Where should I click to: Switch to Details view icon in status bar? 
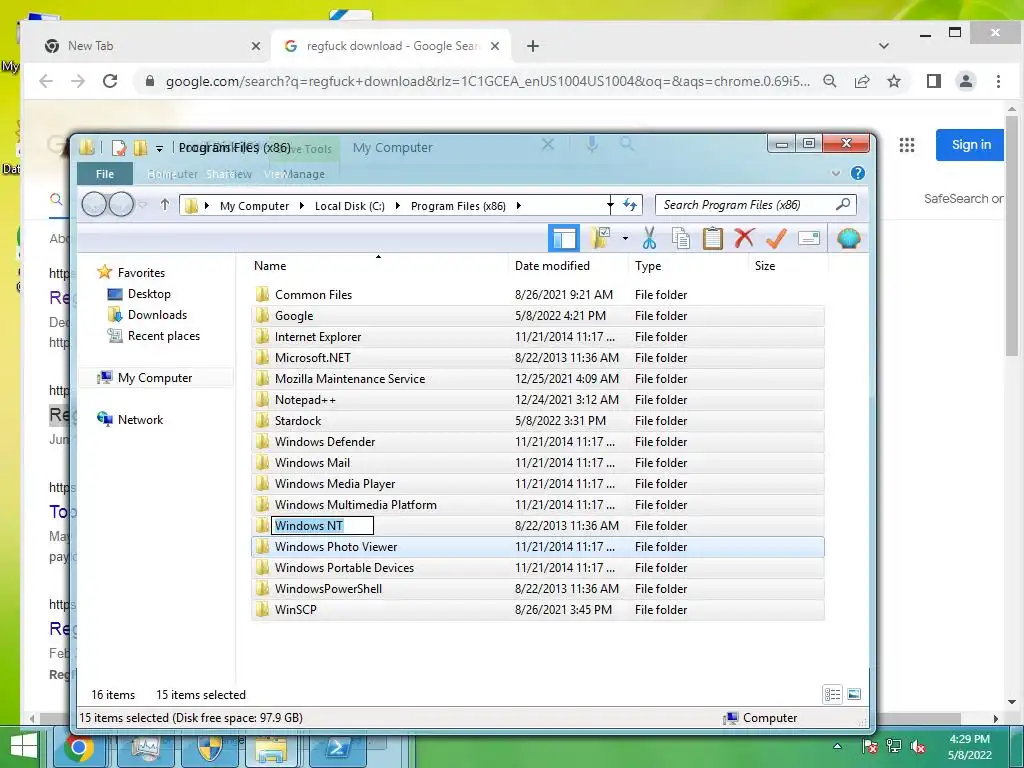pos(832,694)
